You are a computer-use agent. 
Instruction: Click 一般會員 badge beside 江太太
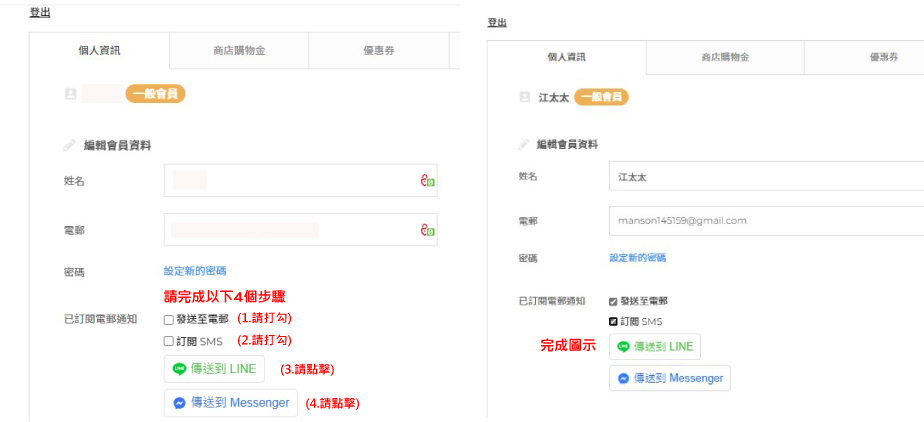click(x=601, y=97)
